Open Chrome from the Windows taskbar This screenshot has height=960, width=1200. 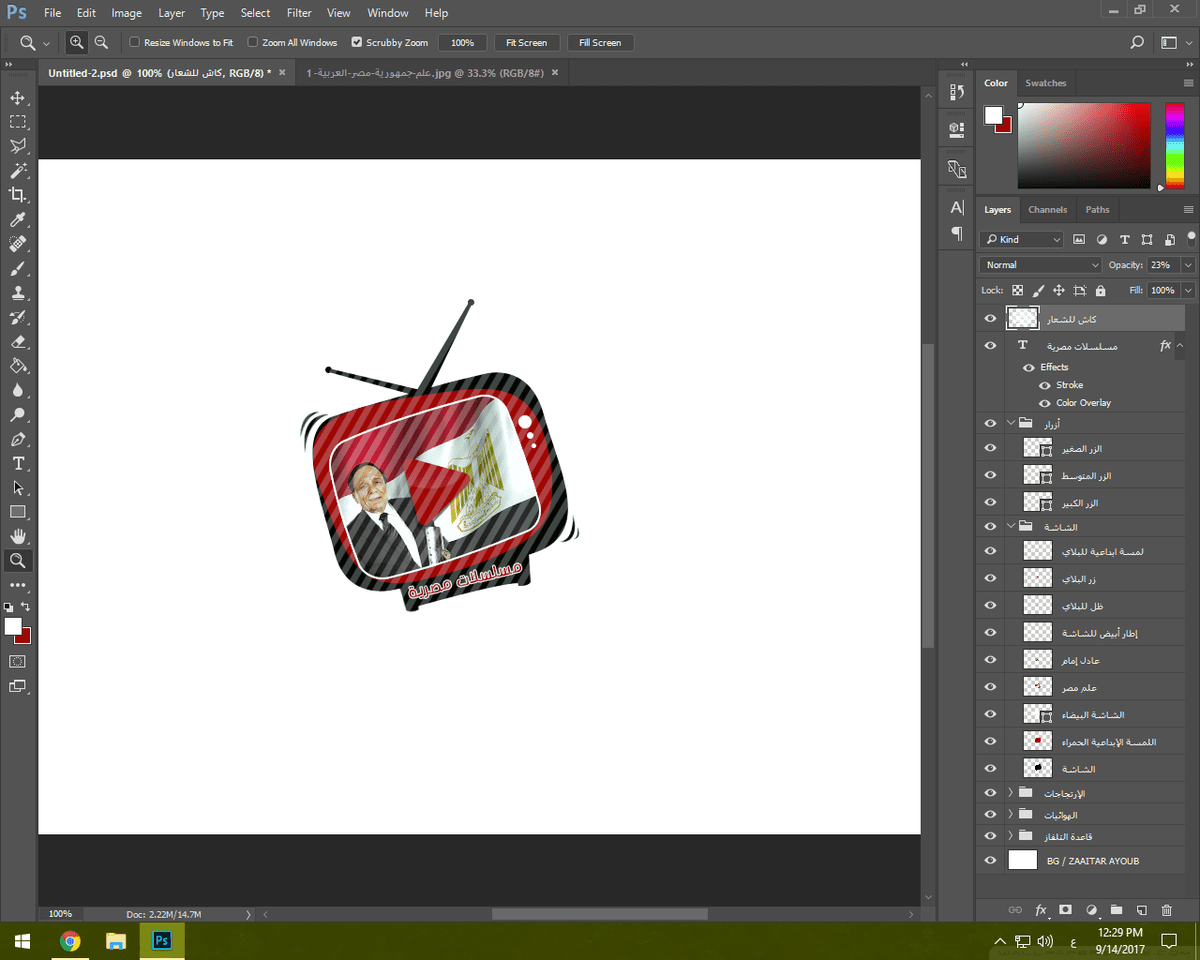tap(70, 941)
